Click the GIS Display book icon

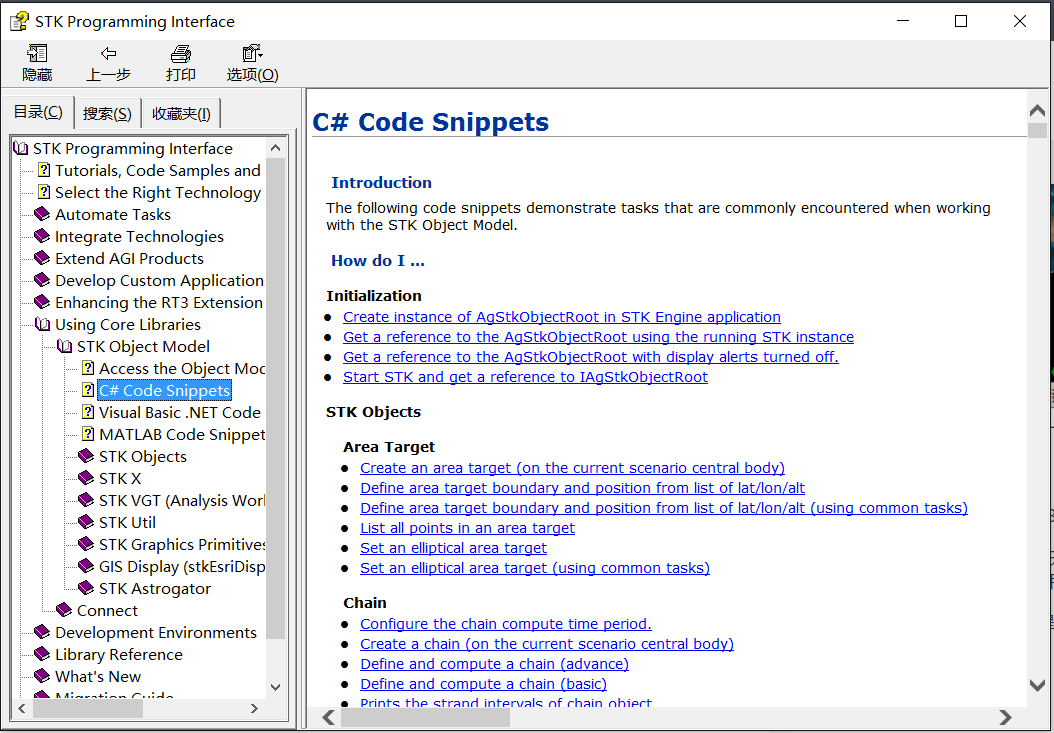86,566
